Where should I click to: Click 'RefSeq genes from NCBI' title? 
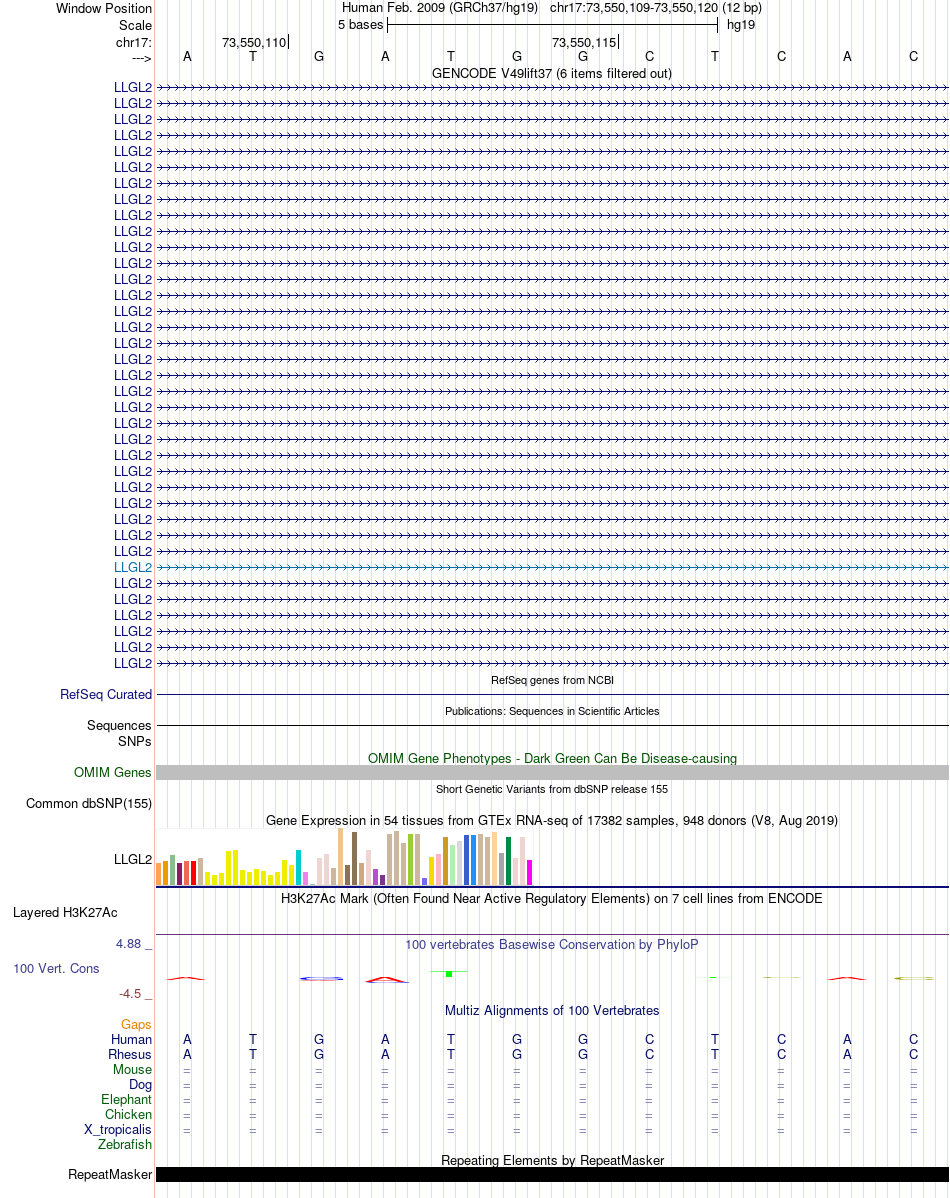click(x=553, y=680)
